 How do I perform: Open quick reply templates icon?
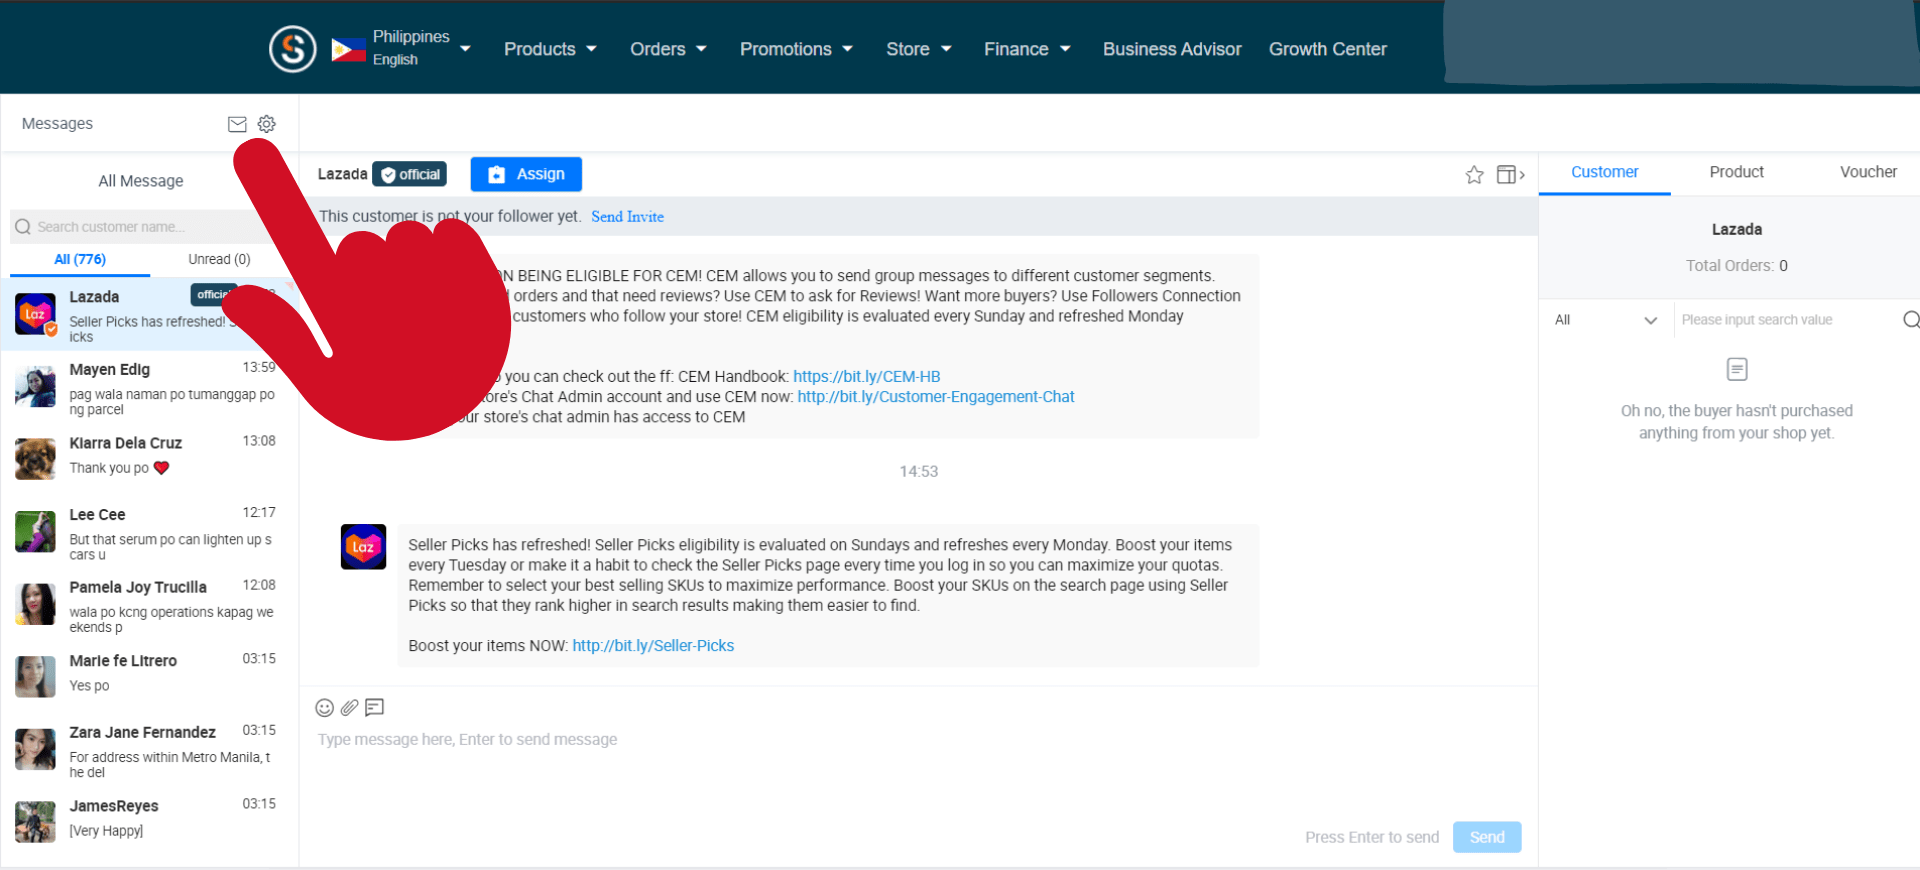click(x=375, y=708)
